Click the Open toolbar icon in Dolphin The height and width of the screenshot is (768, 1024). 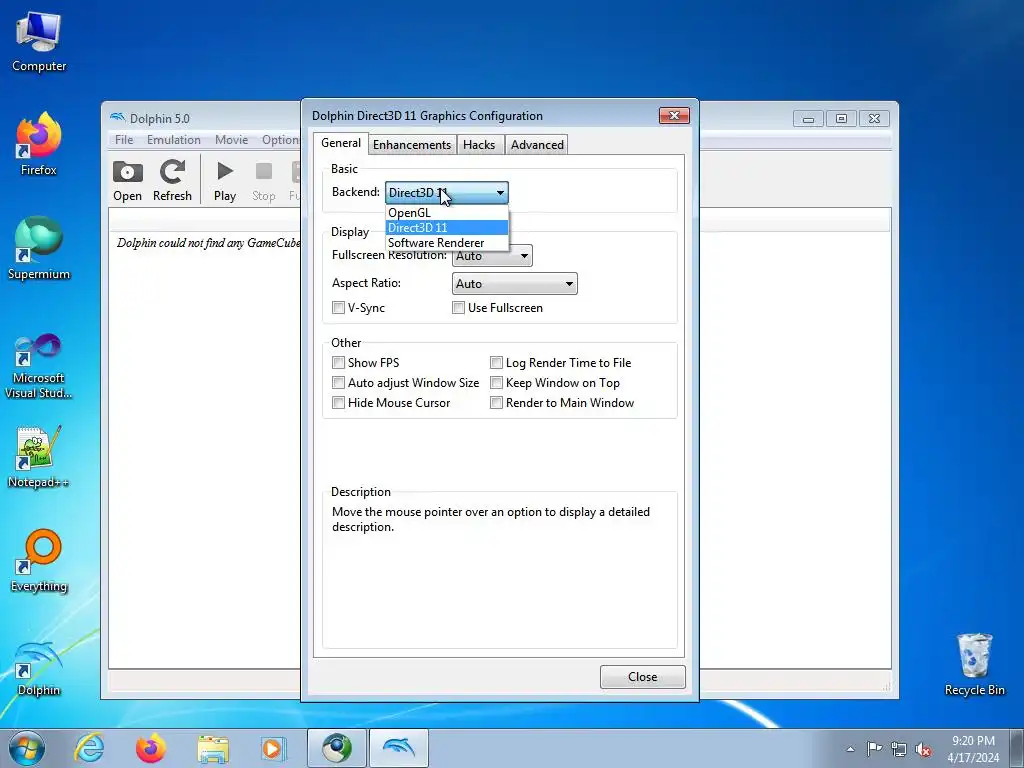click(127, 180)
